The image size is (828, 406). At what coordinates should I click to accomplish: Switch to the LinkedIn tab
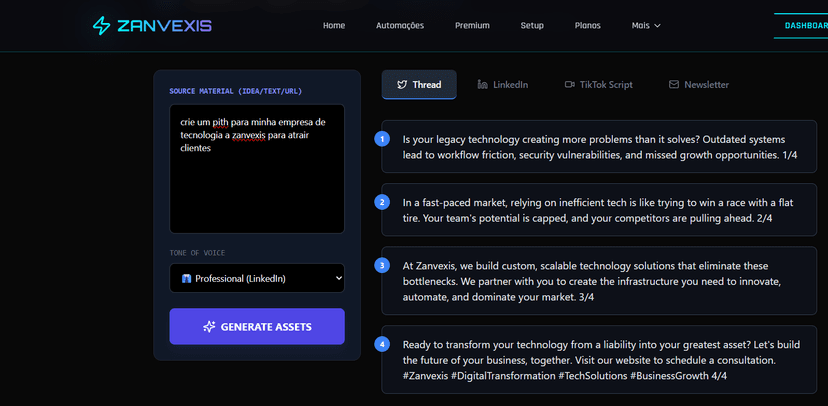pyautogui.click(x=503, y=84)
